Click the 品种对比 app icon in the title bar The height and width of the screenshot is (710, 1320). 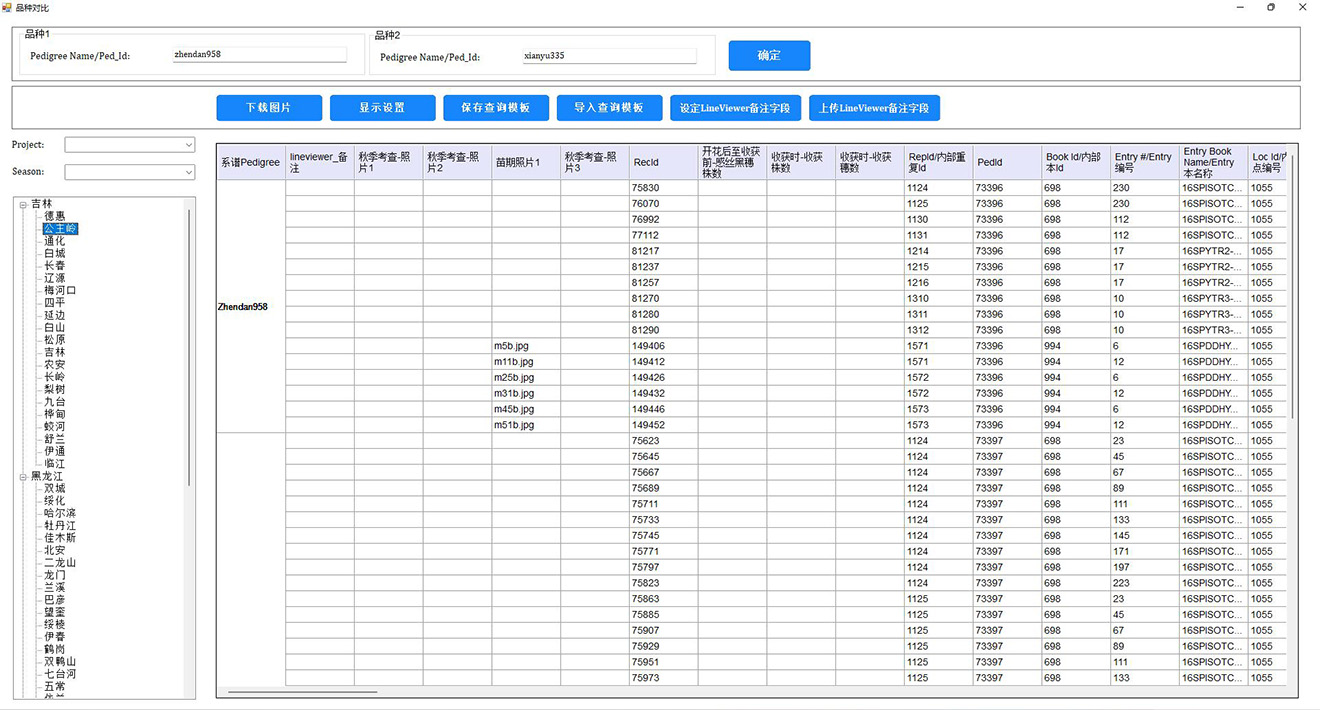pos(7,7)
